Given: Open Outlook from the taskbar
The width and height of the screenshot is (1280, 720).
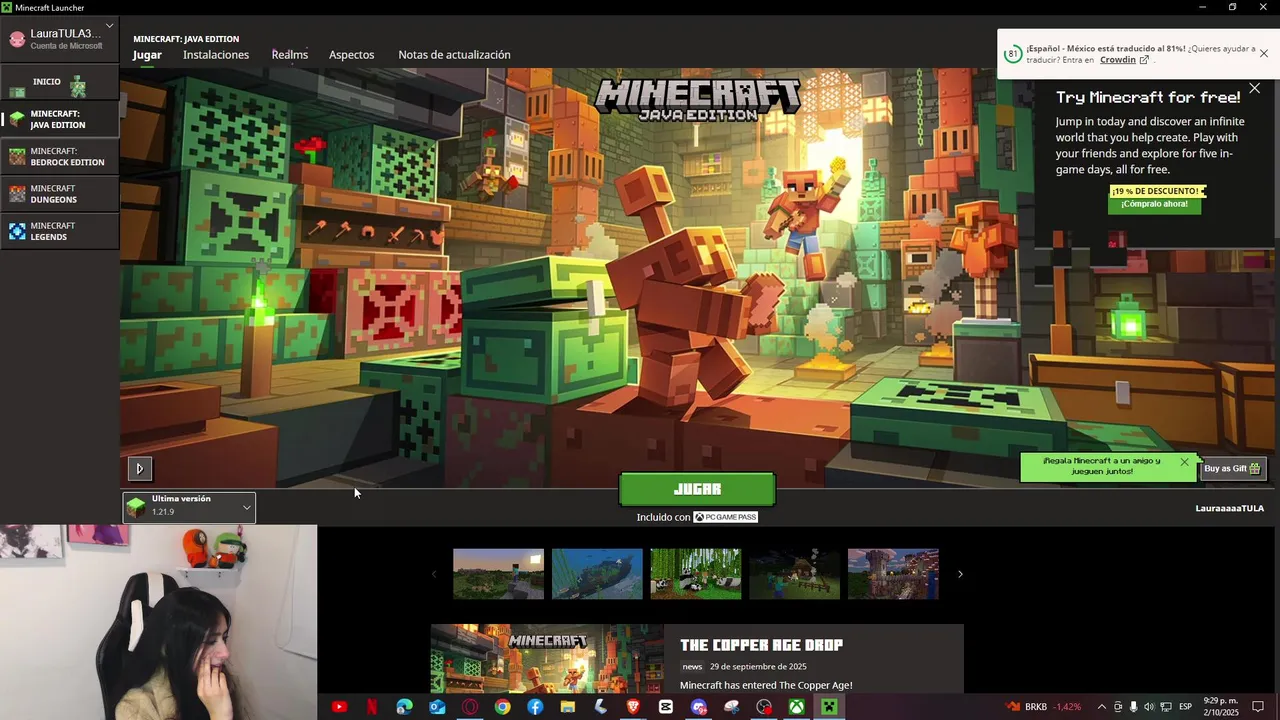Looking at the screenshot, I should pos(437,707).
